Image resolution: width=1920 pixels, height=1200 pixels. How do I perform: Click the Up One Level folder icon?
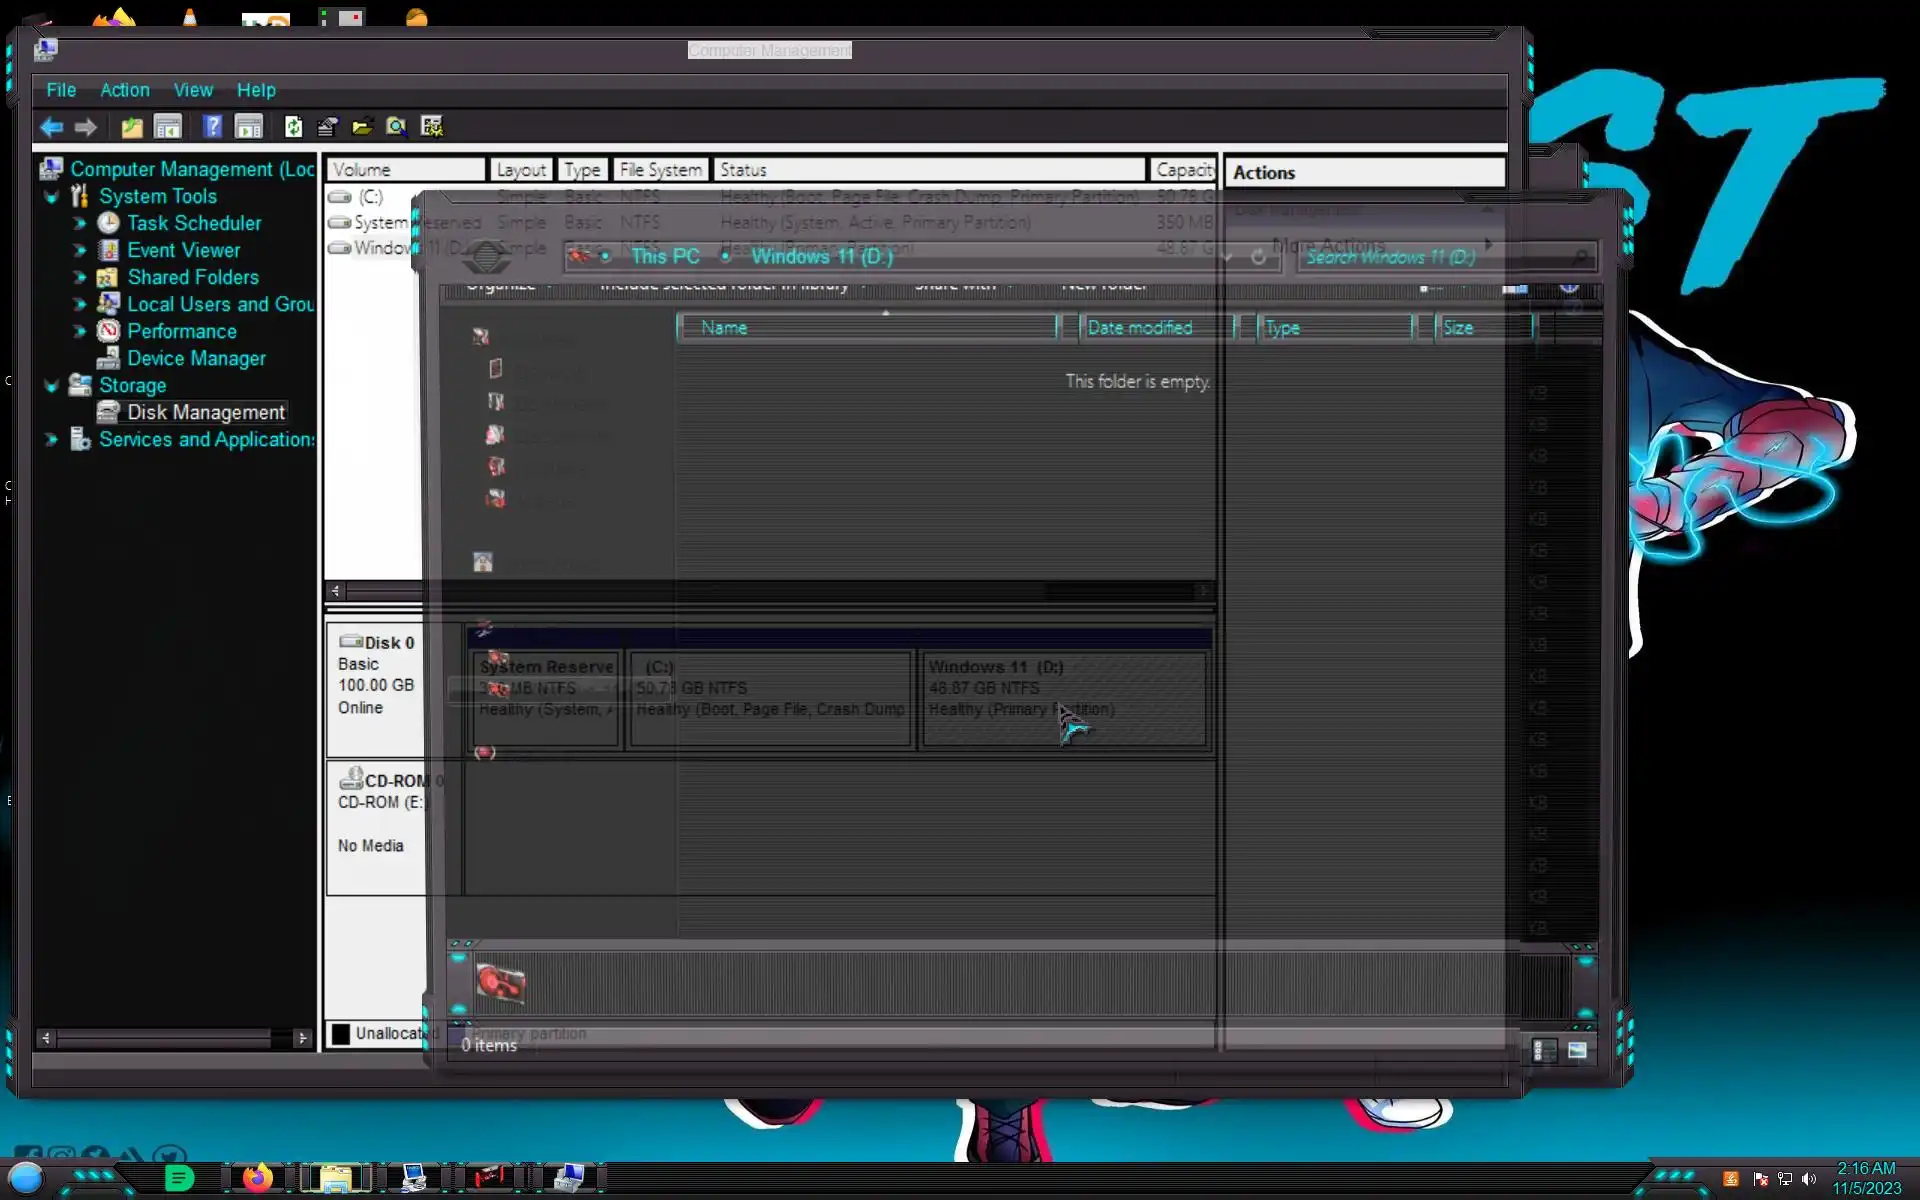pyautogui.click(x=132, y=127)
